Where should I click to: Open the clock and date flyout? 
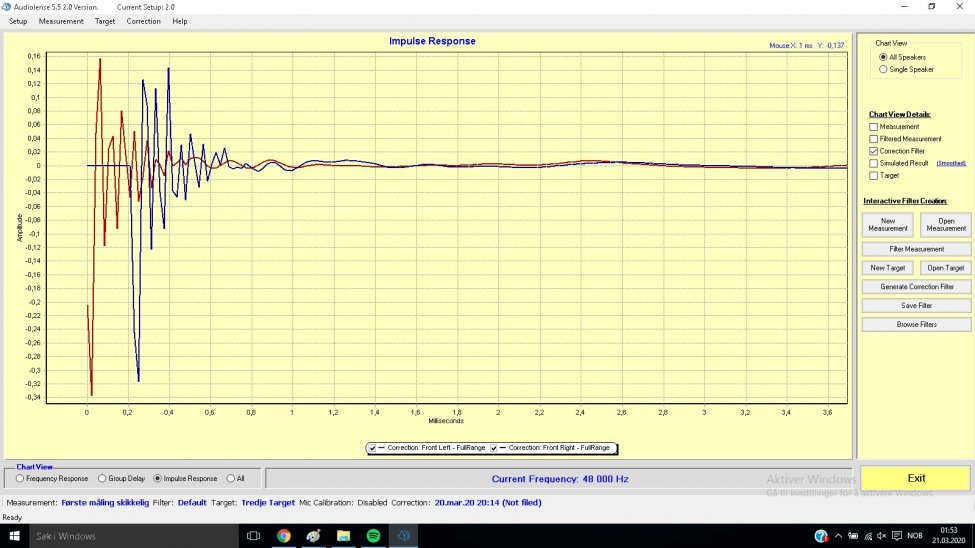pyautogui.click(x=948, y=536)
